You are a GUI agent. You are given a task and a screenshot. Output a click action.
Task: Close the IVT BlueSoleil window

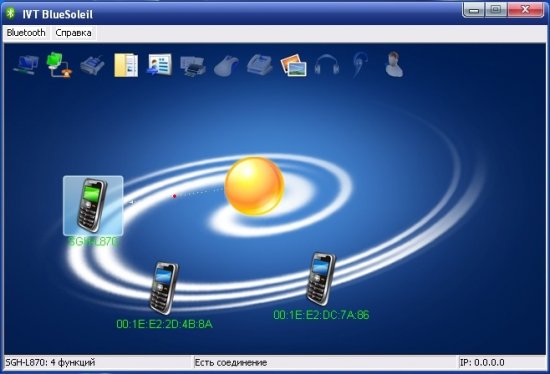click(x=525, y=10)
